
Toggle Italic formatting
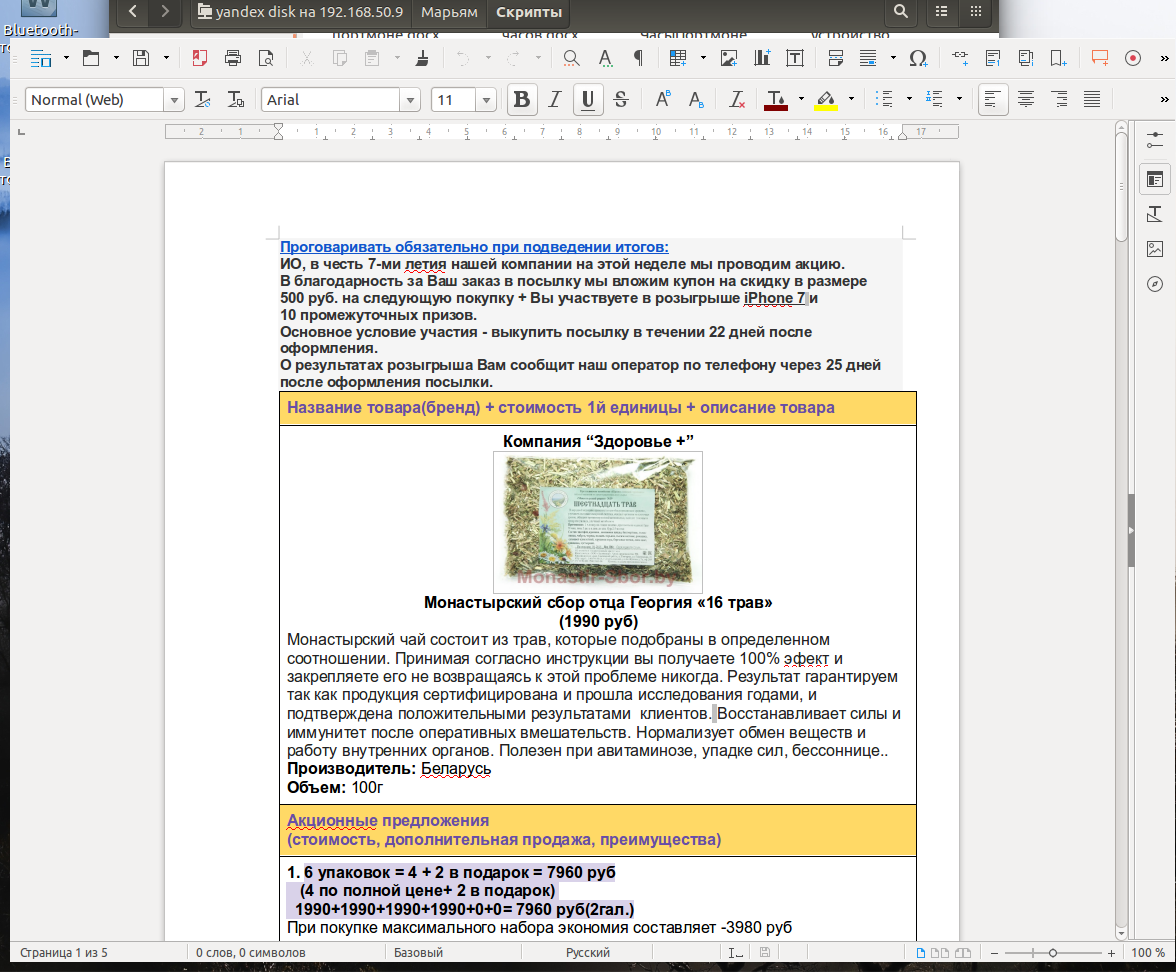coord(555,99)
